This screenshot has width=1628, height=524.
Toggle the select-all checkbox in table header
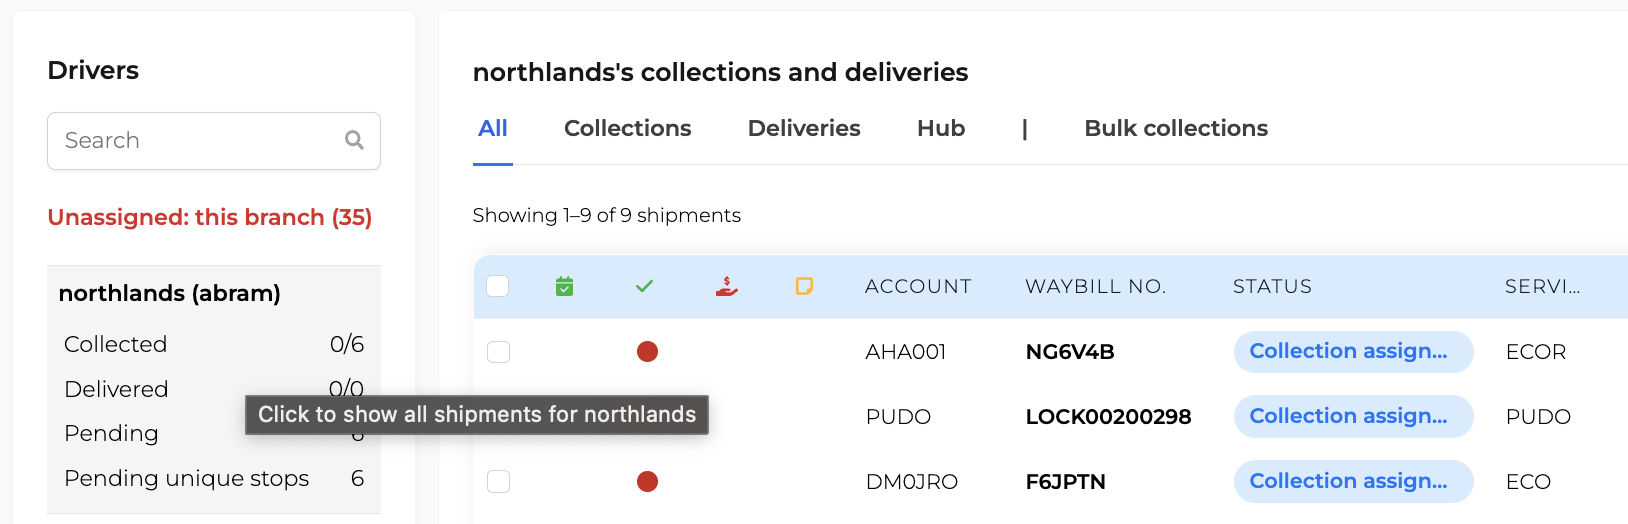pyautogui.click(x=498, y=286)
